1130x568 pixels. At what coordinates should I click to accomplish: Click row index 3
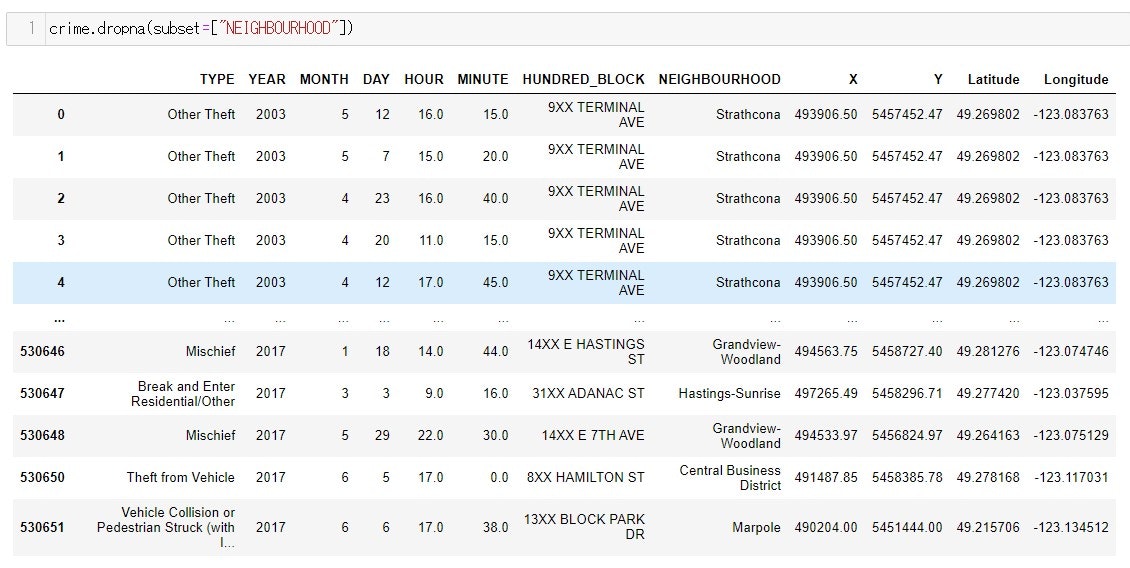(x=61, y=240)
